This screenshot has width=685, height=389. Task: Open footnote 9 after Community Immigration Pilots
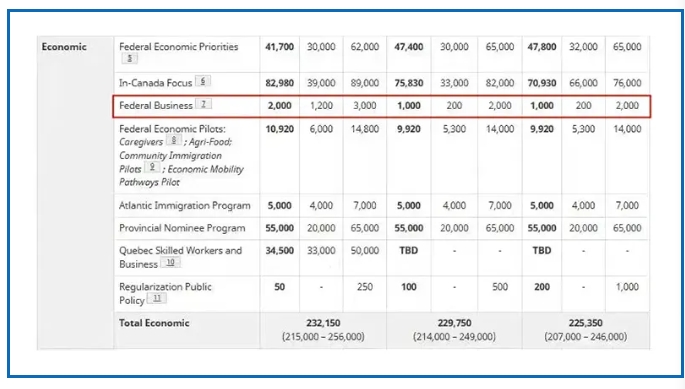(152, 167)
